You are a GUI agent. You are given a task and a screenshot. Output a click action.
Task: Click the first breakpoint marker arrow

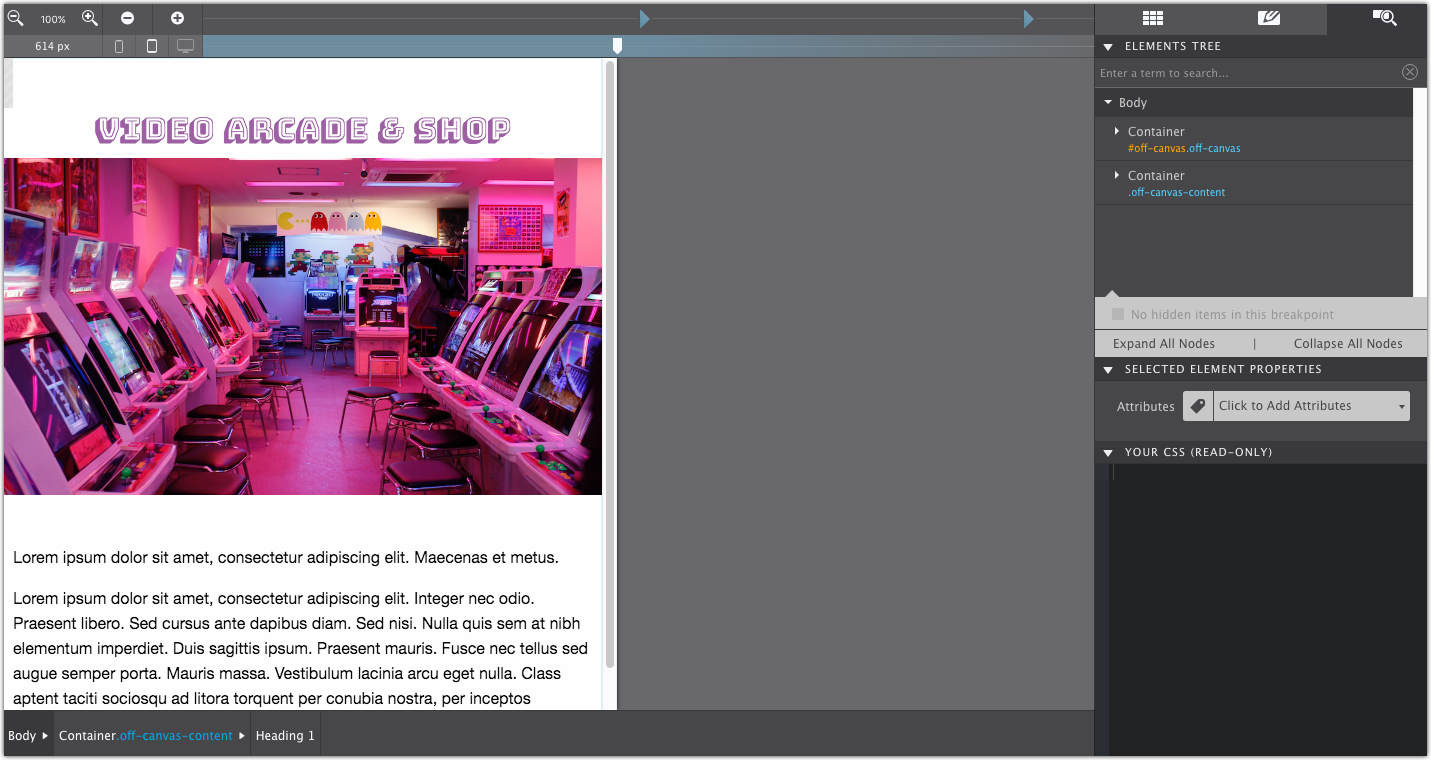coord(645,19)
